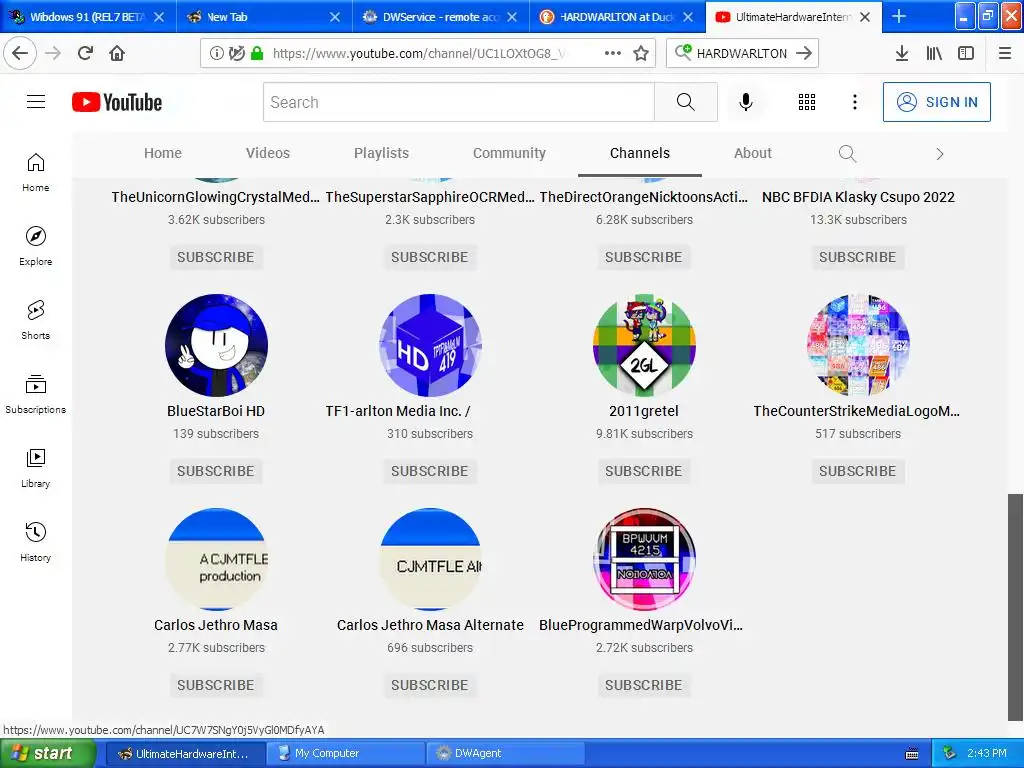Open Subscriptions in the left sidebar
Screen dimensions: 1024x768
pos(36,394)
